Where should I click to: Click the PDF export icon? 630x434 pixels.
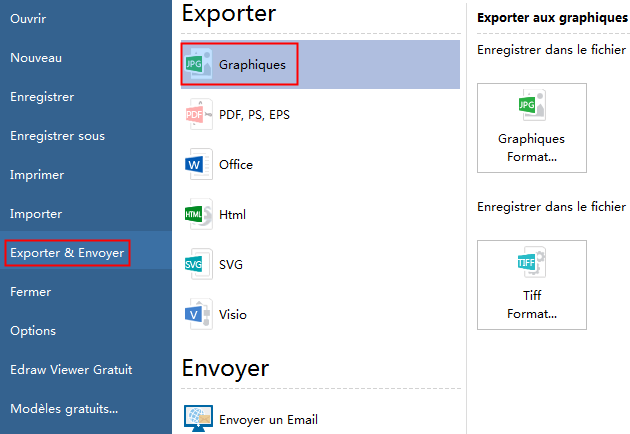coord(198,114)
